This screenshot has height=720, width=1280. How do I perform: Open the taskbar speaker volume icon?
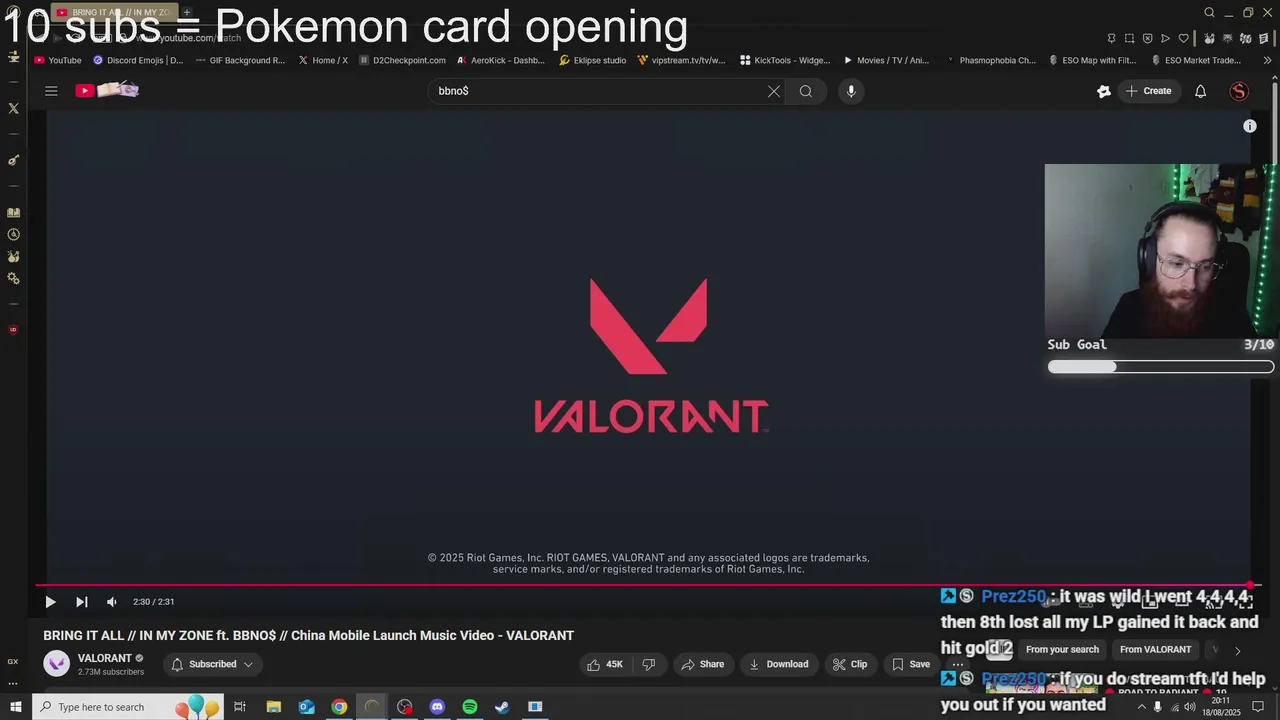1190,707
